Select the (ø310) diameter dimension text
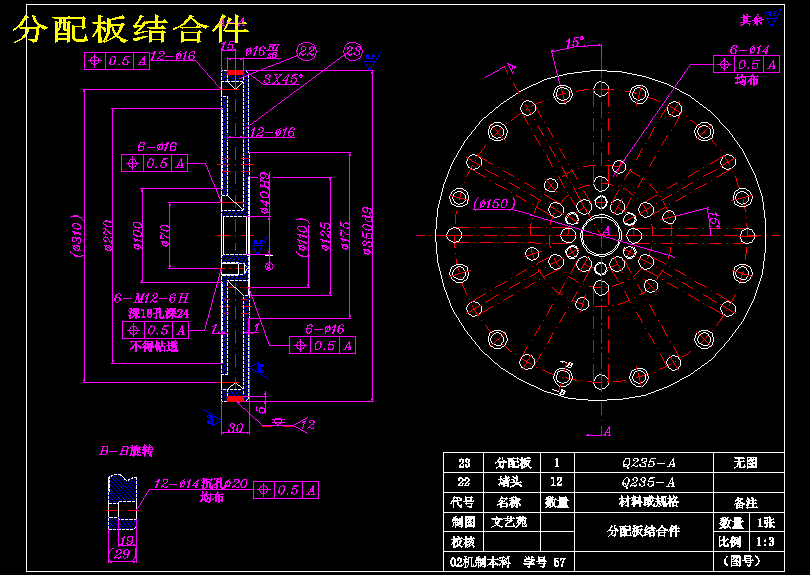The height and width of the screenshot is (575, 810). [77, 236]
